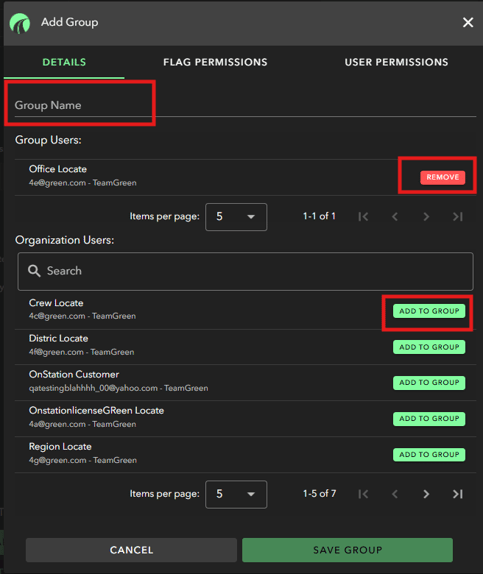Click the green OnStation logo icon

click(20, 23)
